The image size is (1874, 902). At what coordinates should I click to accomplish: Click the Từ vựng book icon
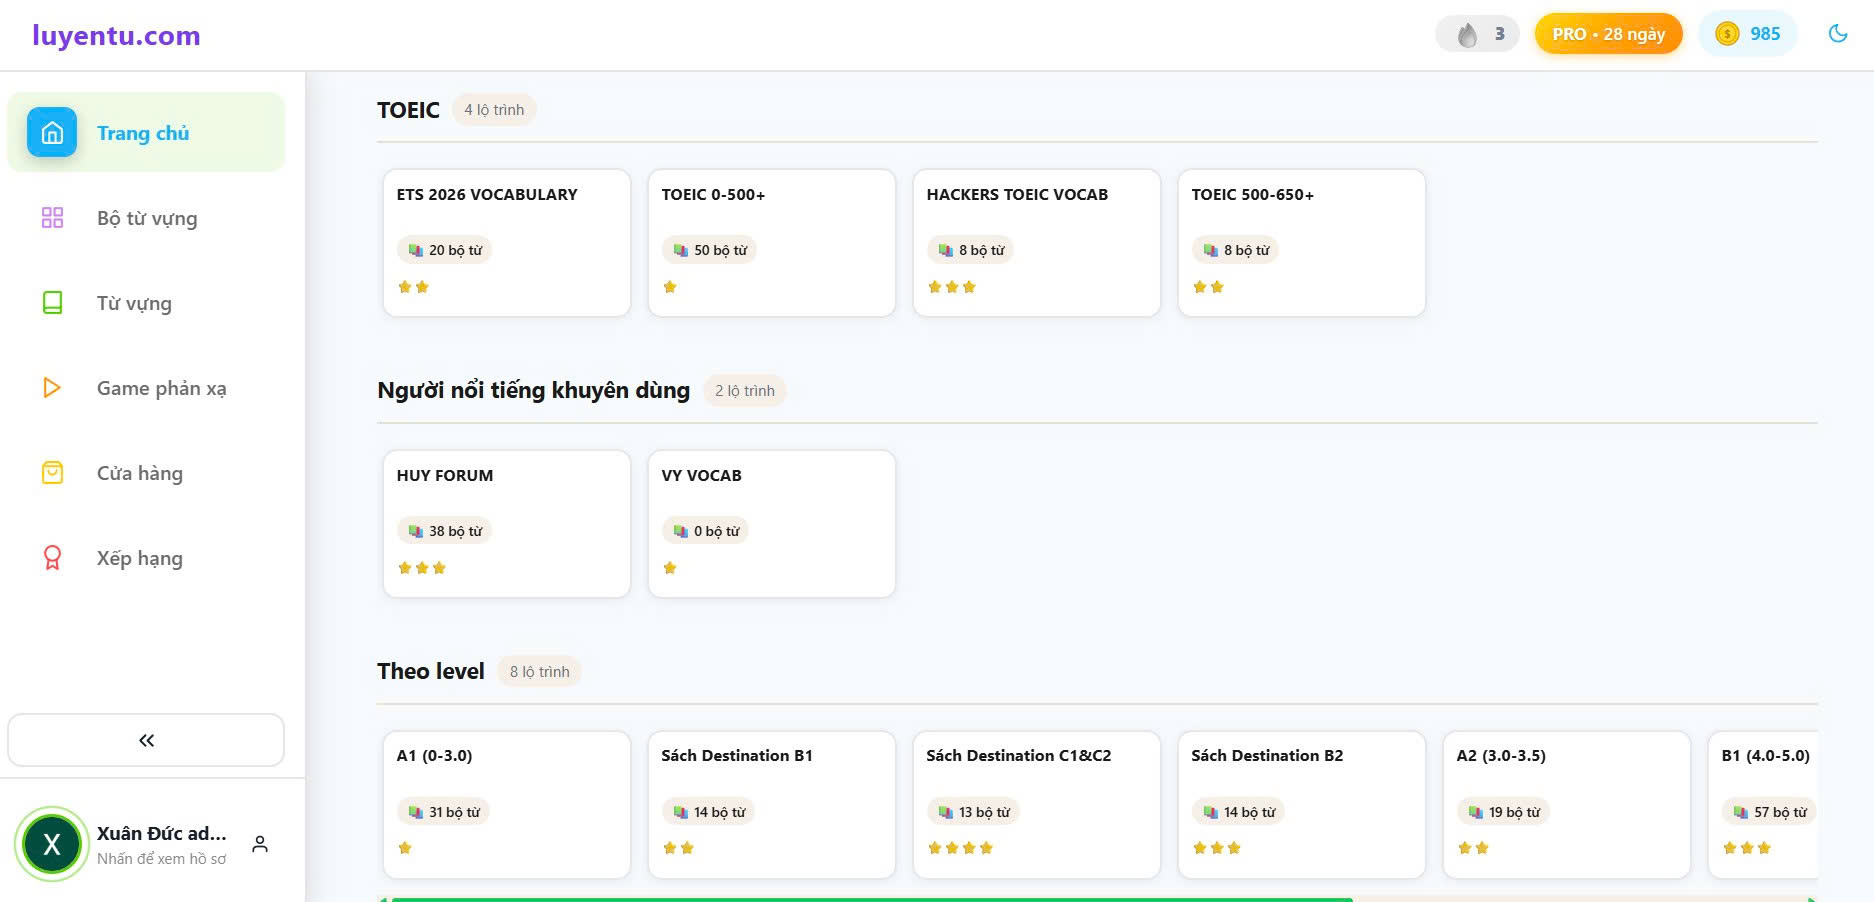pyautogui.click(x=52, y=303)
